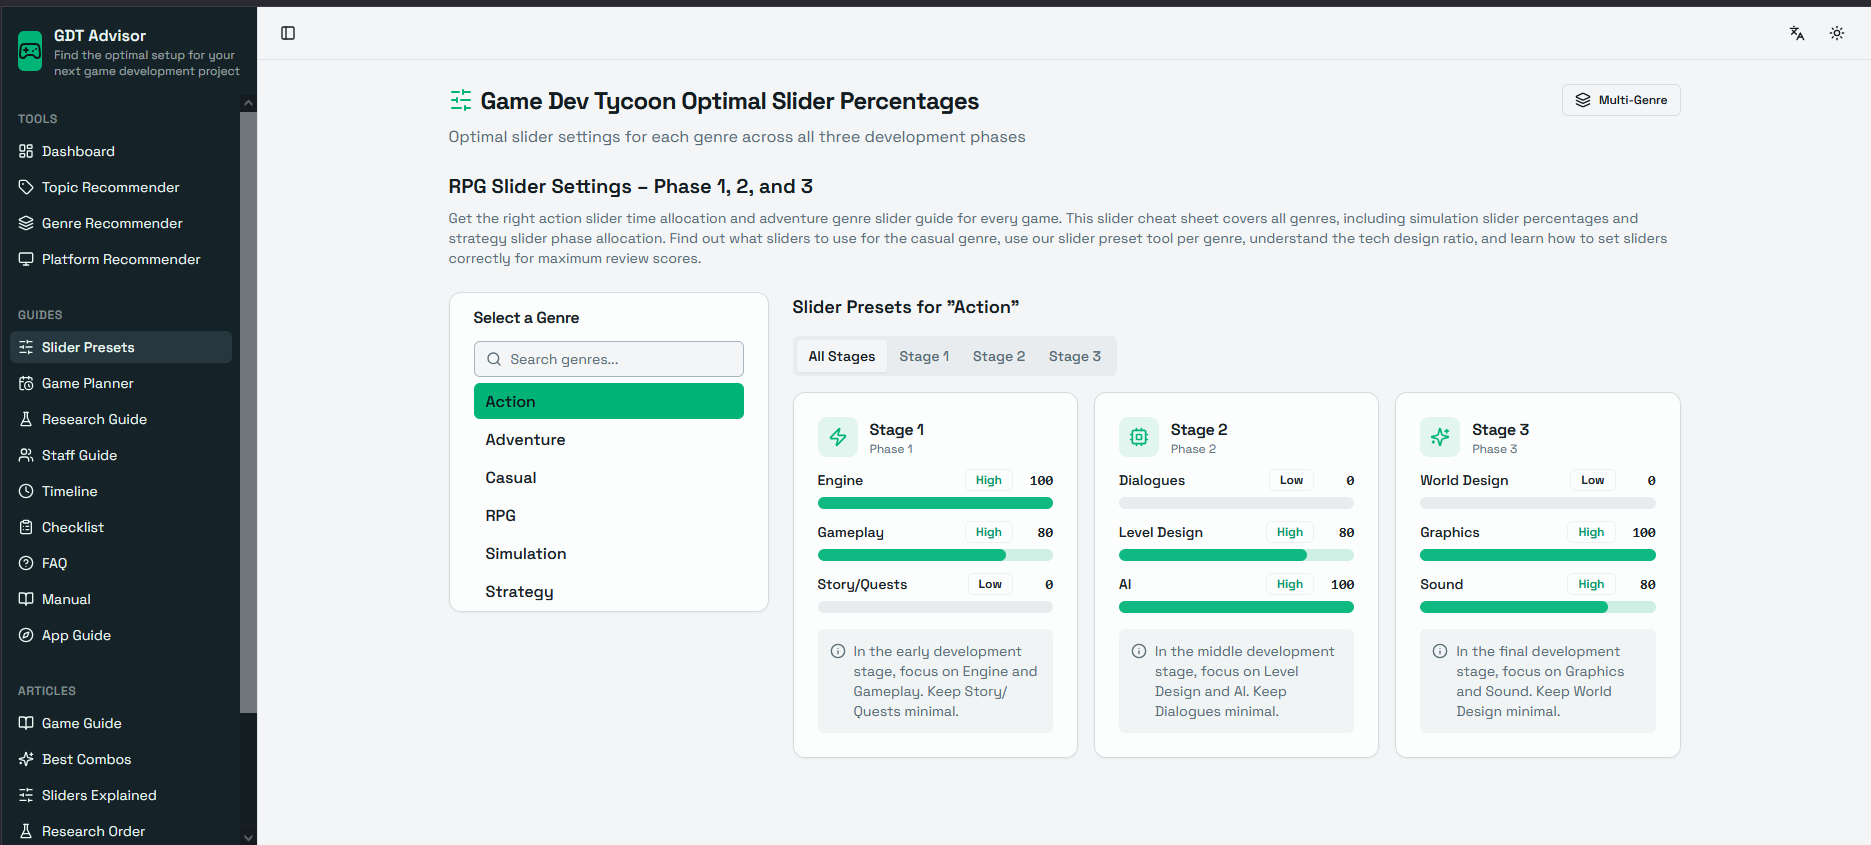Click the Research Guide flask icon
The height and width of the screenshot is (845, 1871).
click(26, 419)
